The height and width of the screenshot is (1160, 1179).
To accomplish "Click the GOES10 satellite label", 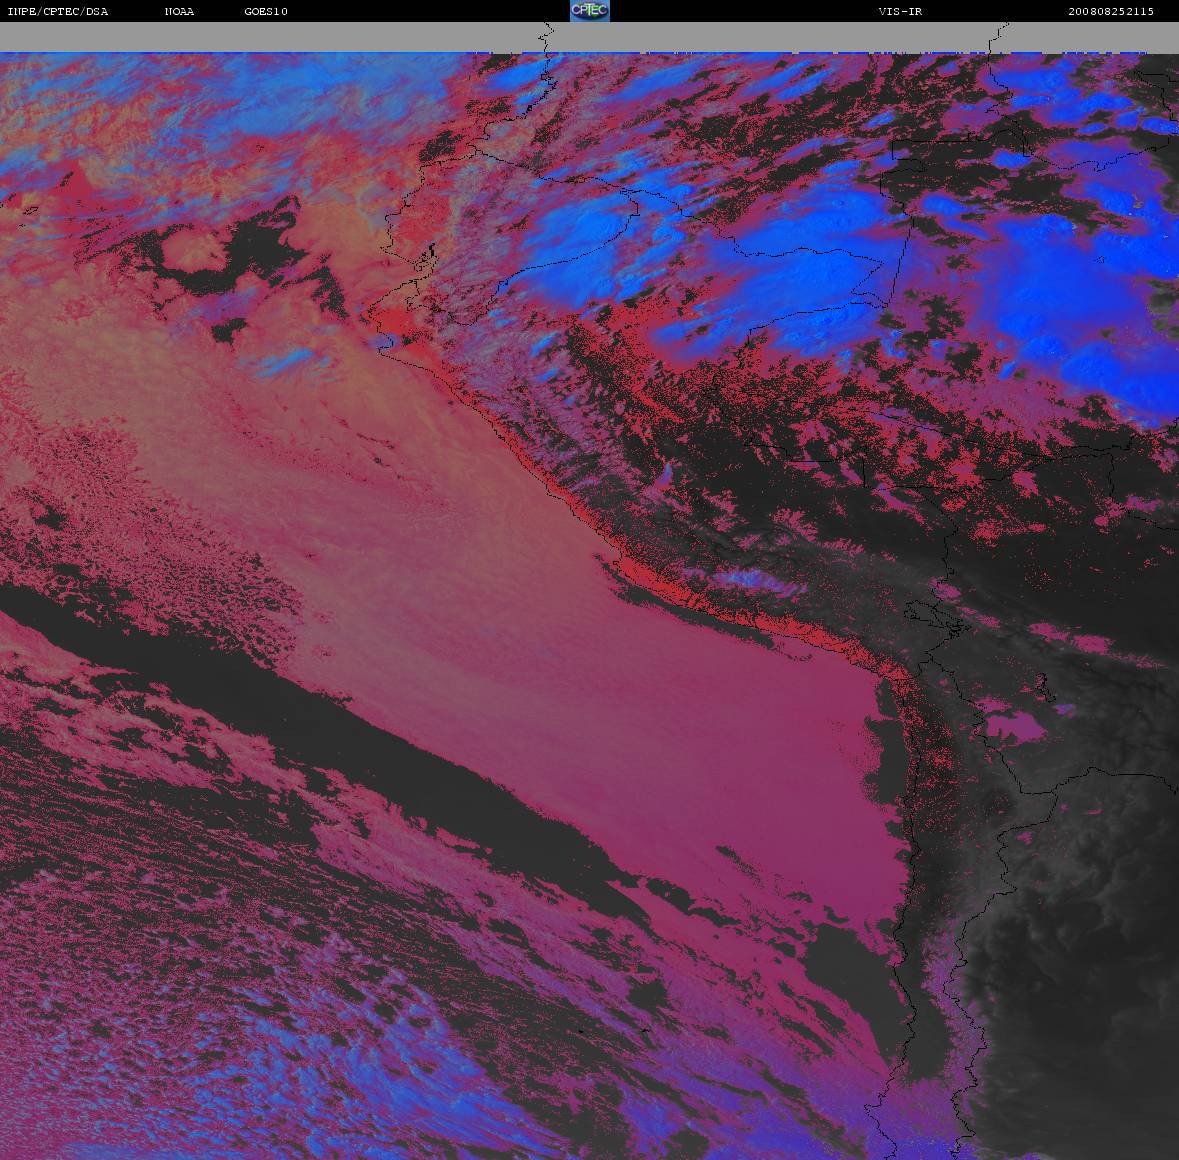I will tap(266, 11).
